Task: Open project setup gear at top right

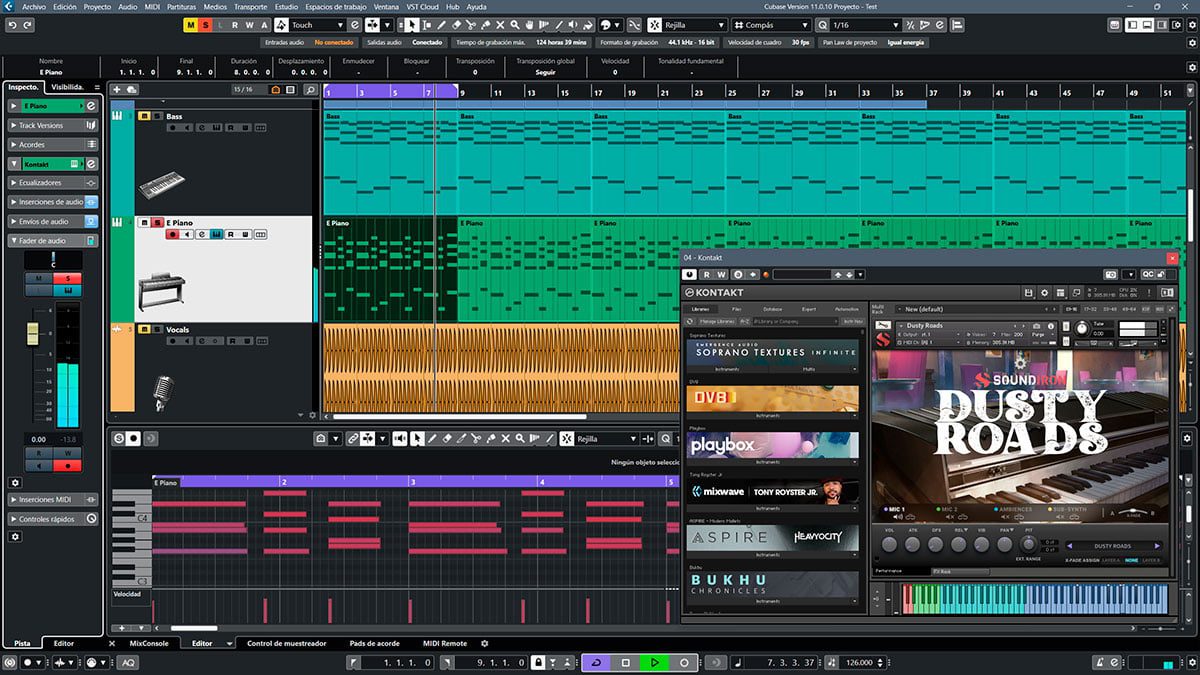Action: [x=1193, y=25]
